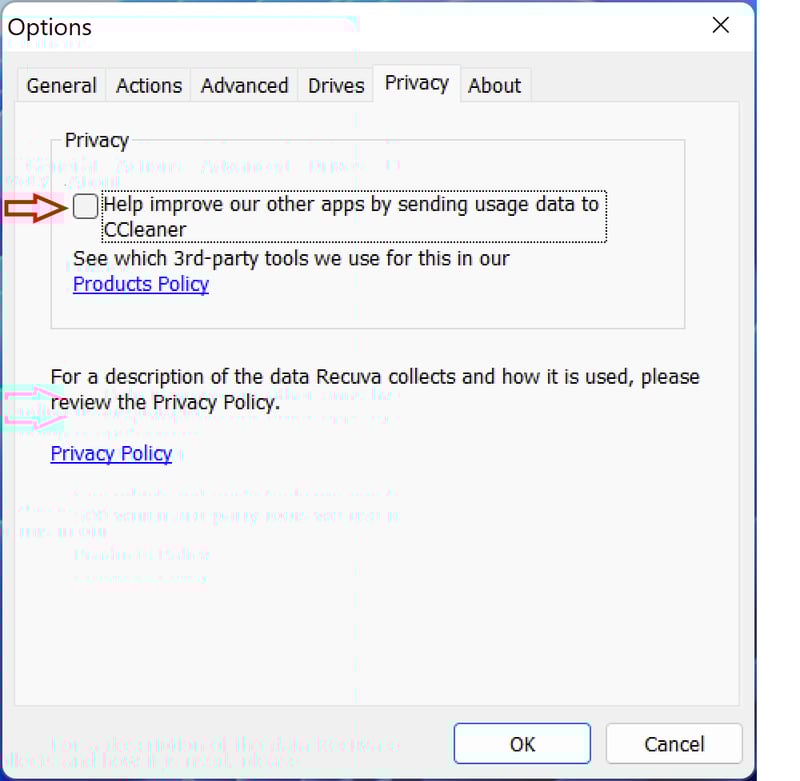Click the Recuva data collection description paragraph

pos(375,390)
